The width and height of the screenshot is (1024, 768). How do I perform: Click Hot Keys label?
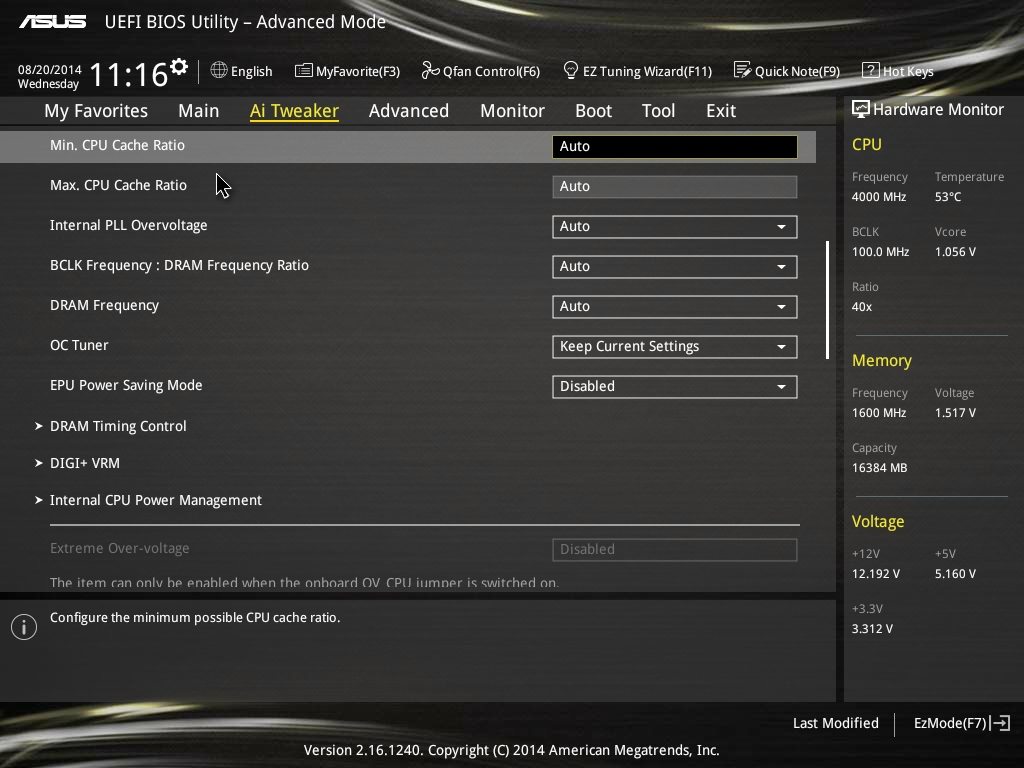(x=908, y=71)
